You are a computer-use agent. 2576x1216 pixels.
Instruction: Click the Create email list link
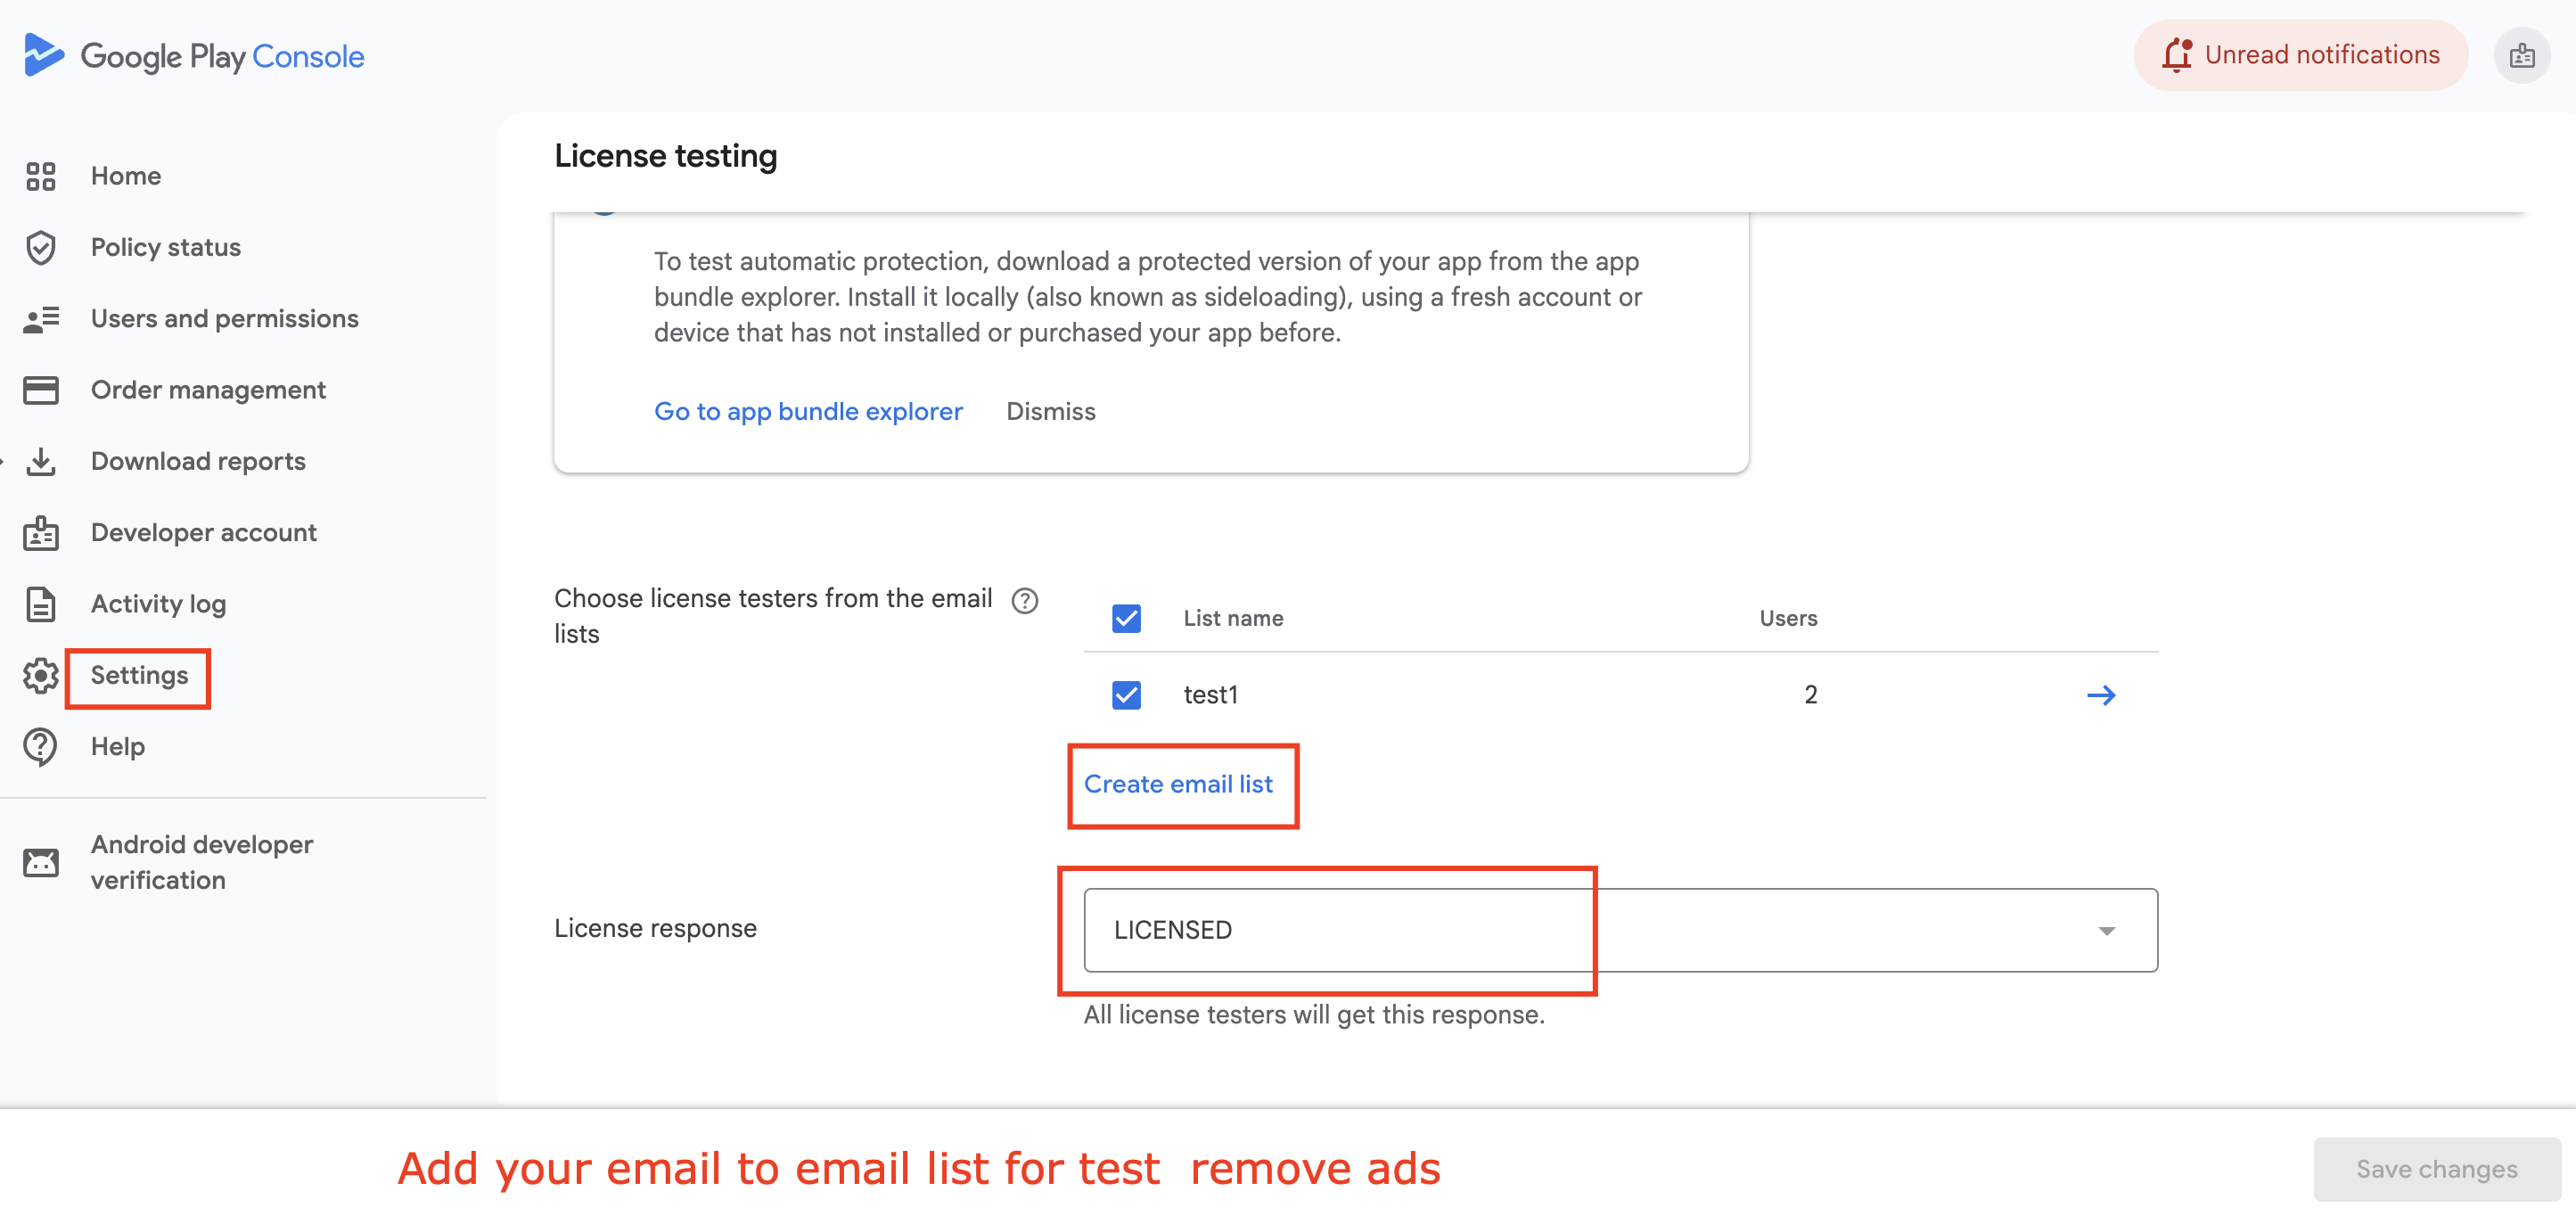pyautogui.click(x=1178, y=784)
